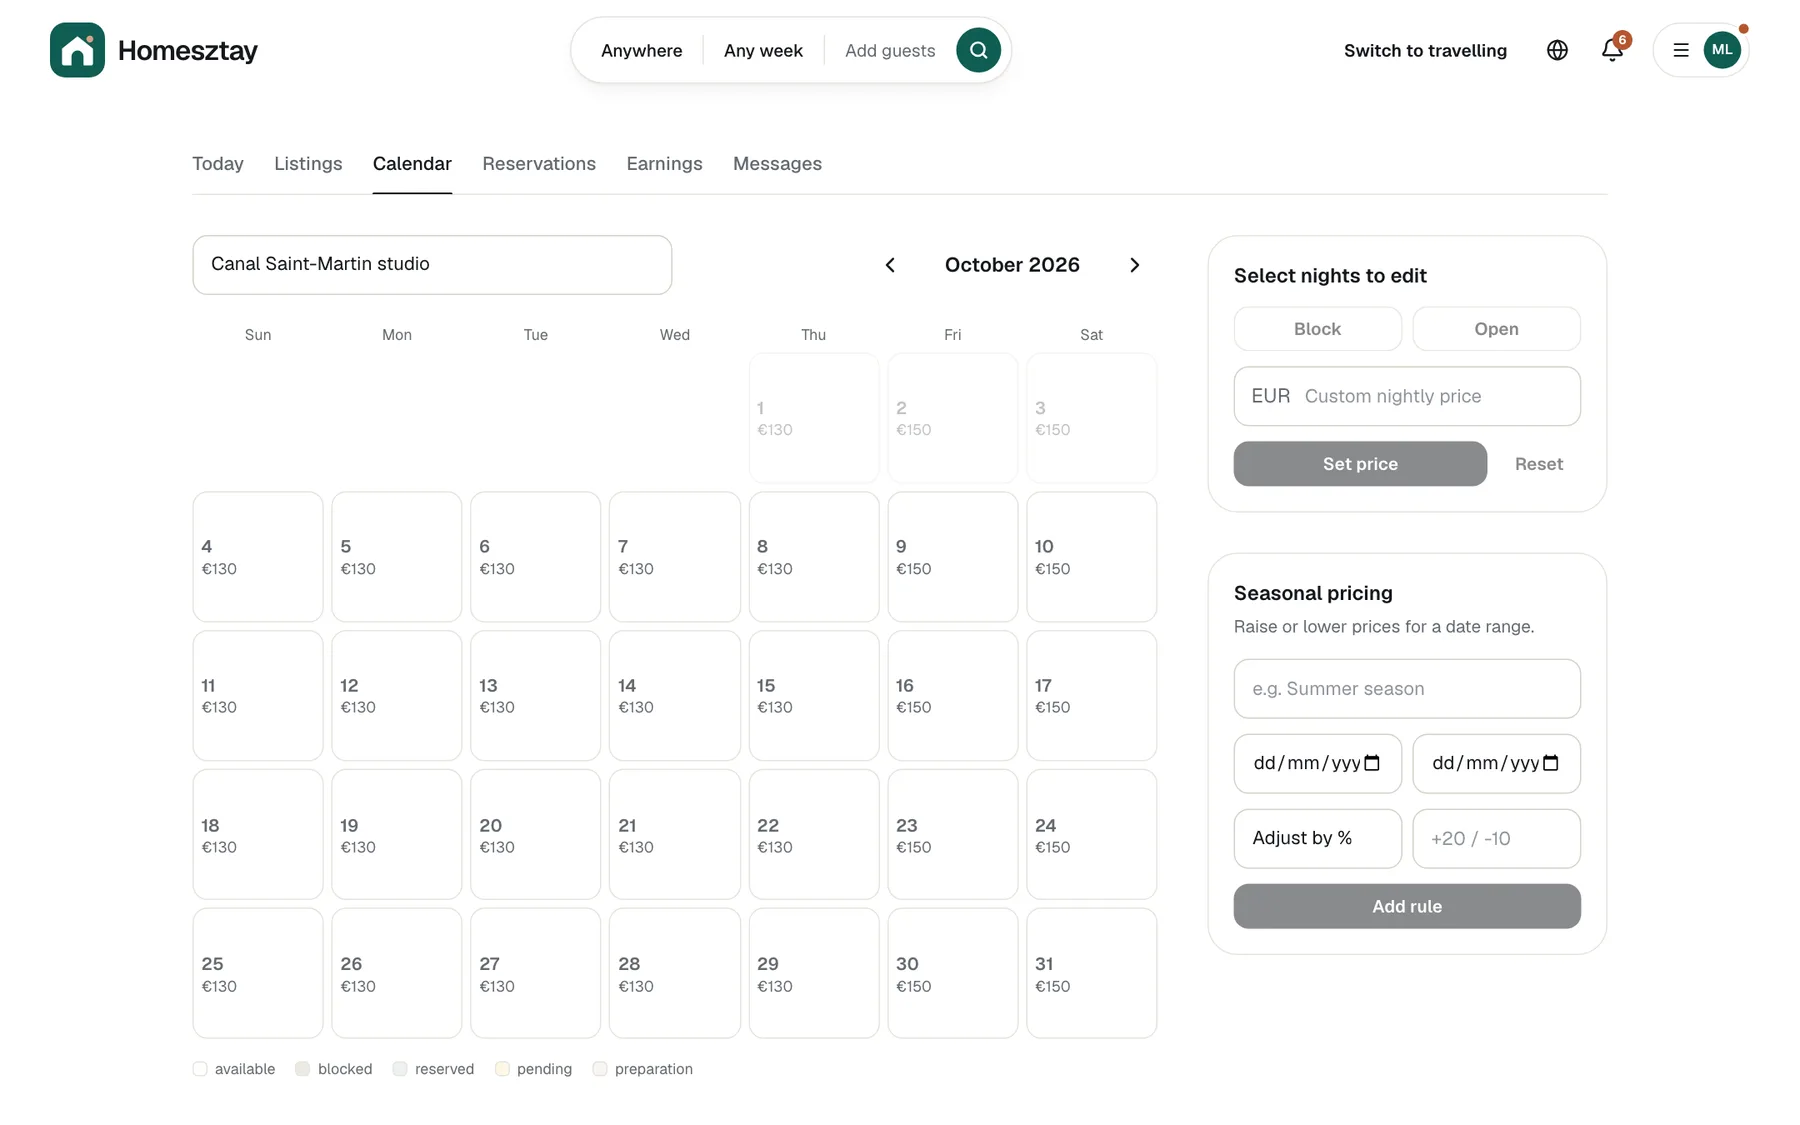Select October 24 calendar night
This screenshot has width=1800, height=1125.
coord(1092,835)
